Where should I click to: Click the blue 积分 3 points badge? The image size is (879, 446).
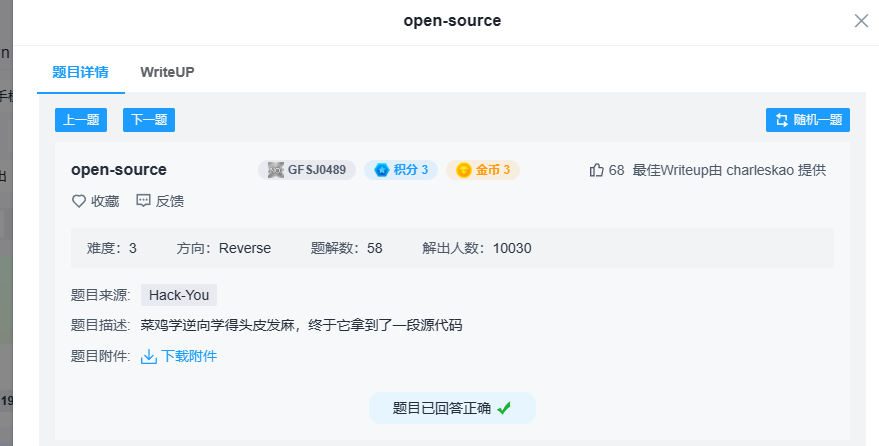[400, 170]
